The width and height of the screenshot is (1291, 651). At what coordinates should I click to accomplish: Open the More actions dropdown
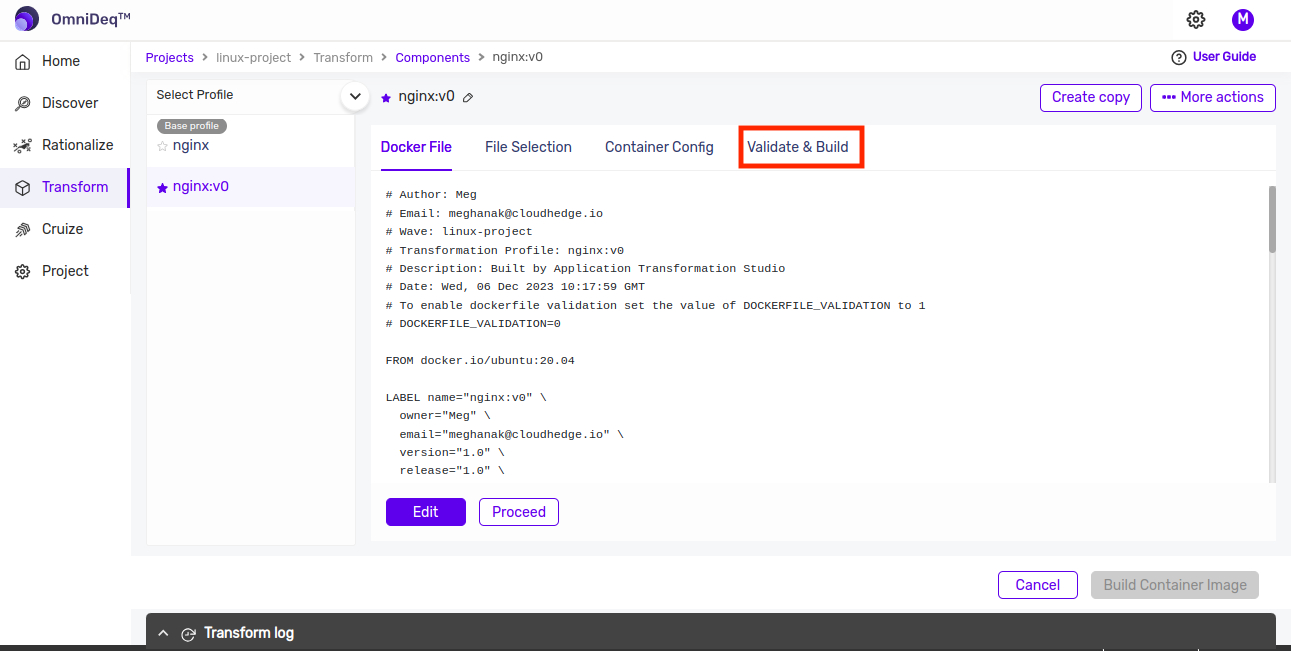1213,97
